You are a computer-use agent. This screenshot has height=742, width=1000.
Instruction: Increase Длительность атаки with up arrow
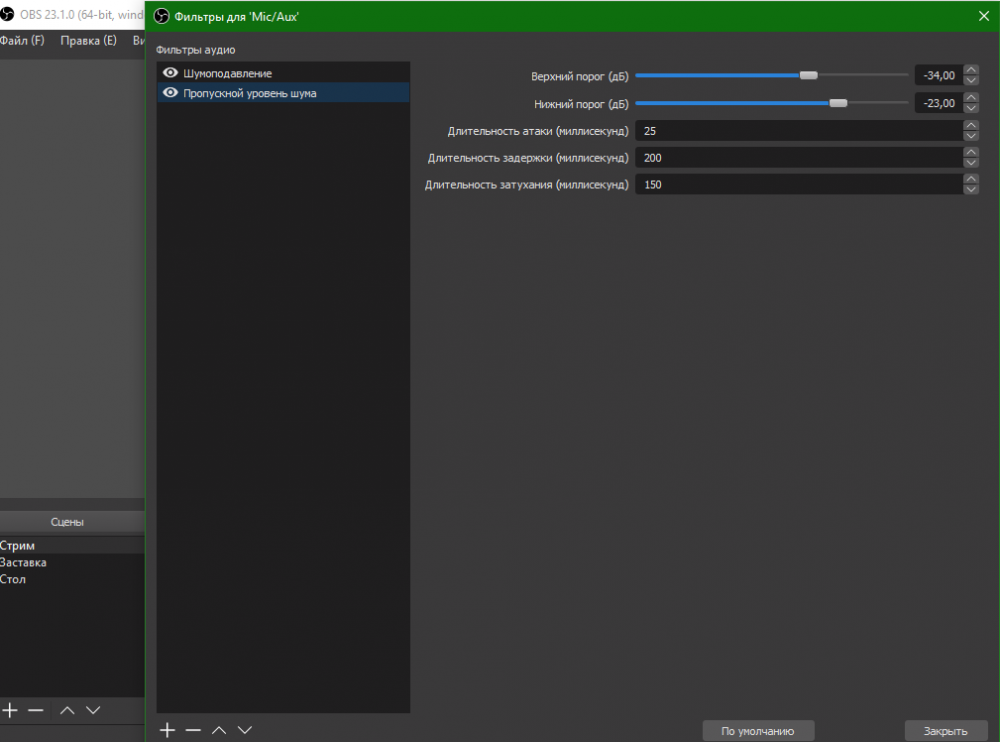pos(971,126)
